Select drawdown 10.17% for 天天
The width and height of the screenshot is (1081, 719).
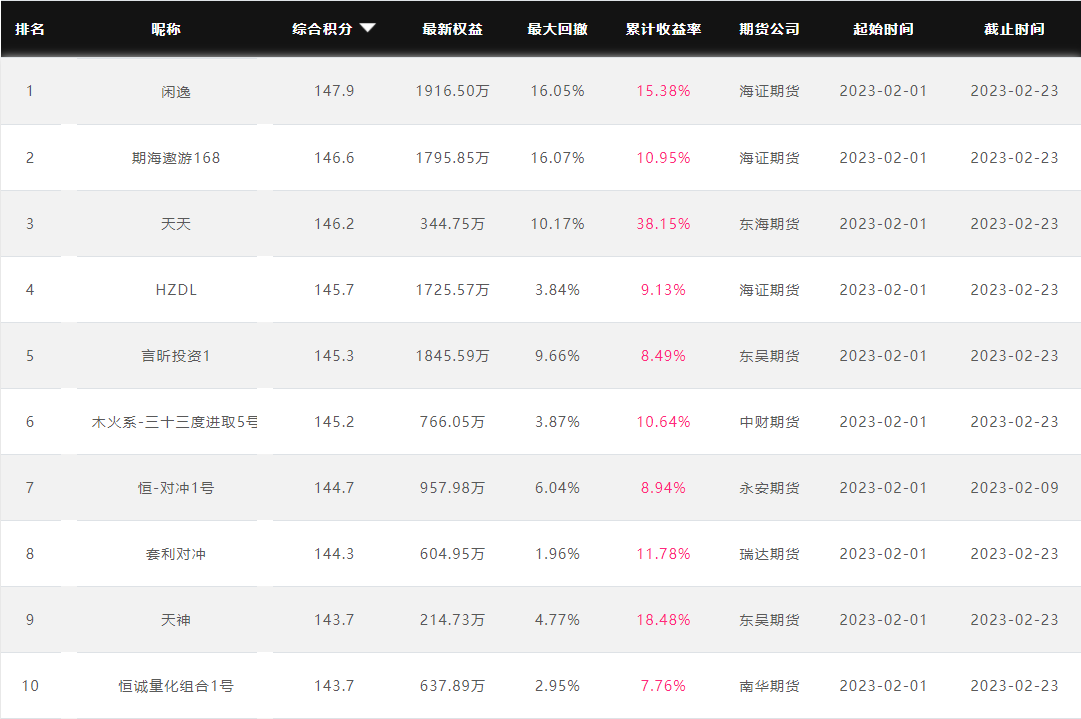pos(557,224)
